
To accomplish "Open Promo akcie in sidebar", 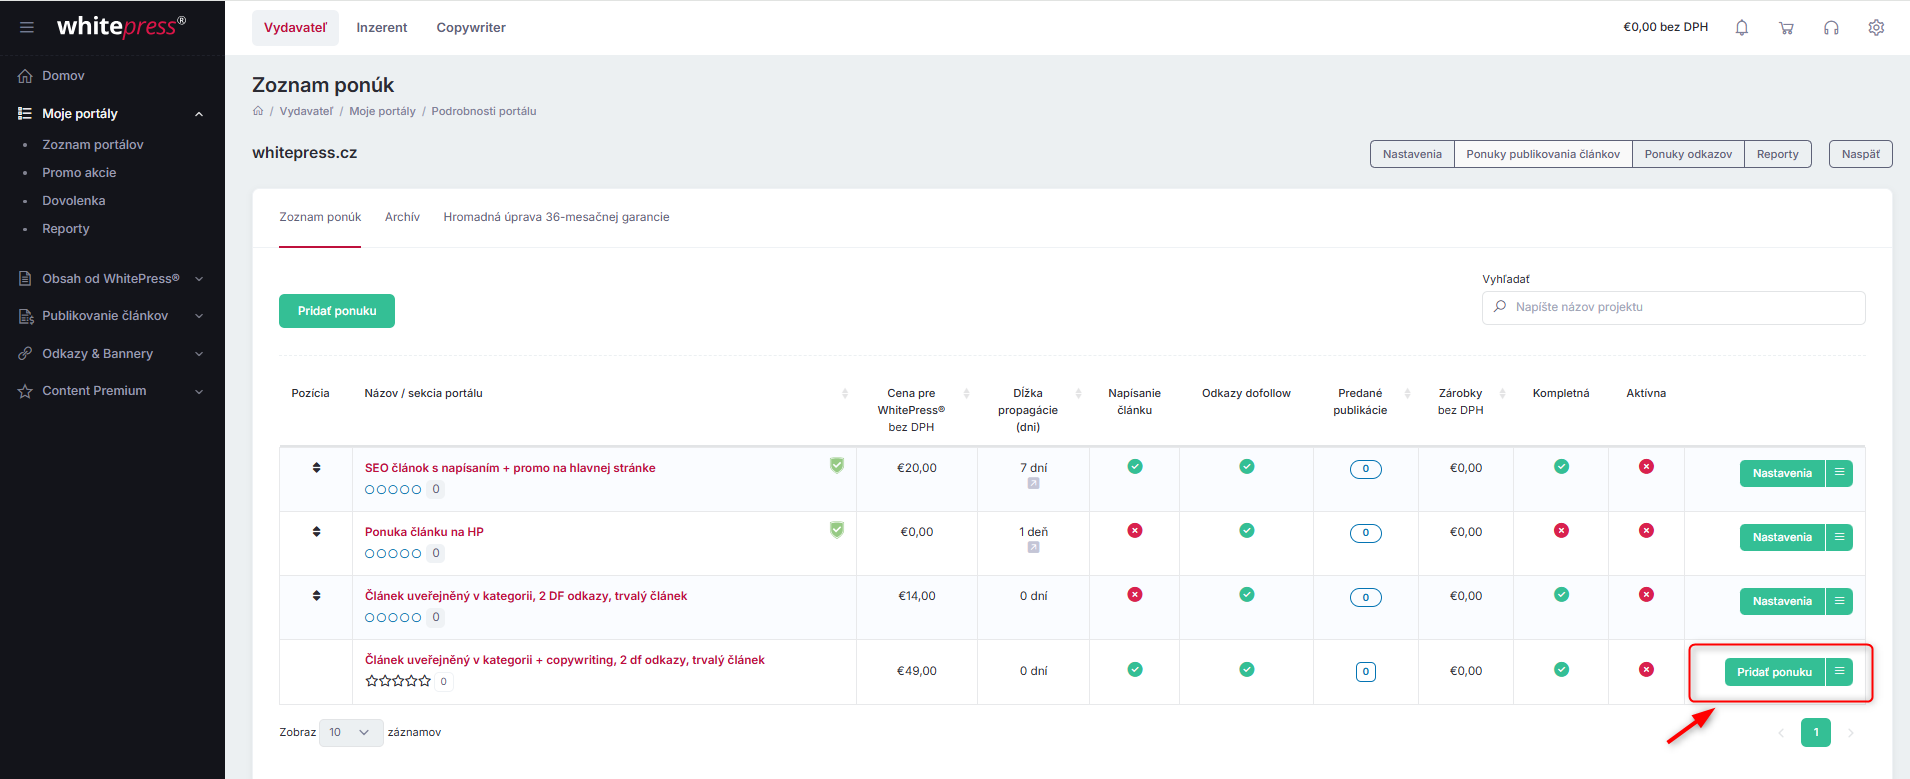I will click(79, 173).
